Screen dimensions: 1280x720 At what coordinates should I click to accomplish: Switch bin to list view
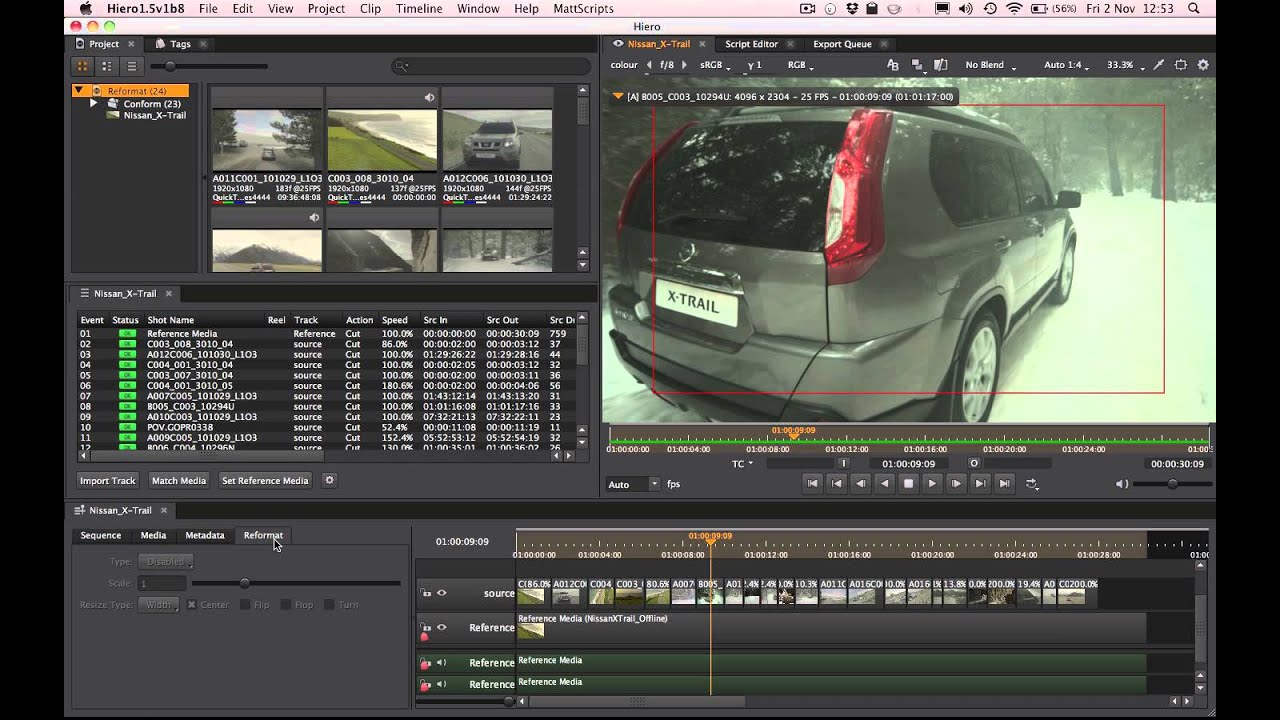(x=131, y=66)
